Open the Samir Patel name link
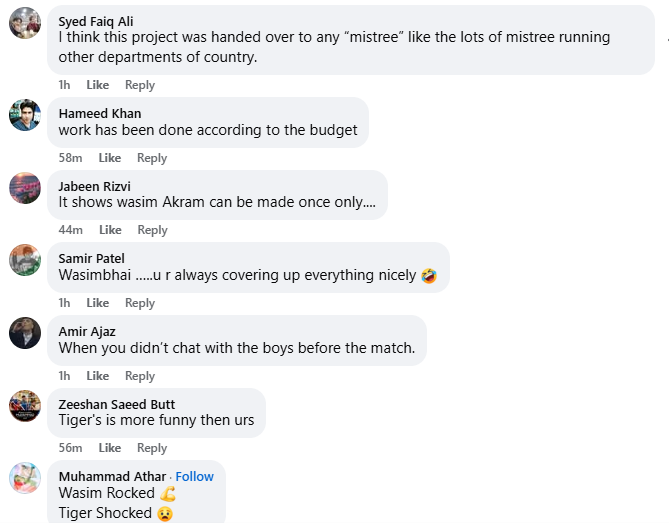Image resolution: width=669 pixels, height=523 pixels. coord(91,259)
